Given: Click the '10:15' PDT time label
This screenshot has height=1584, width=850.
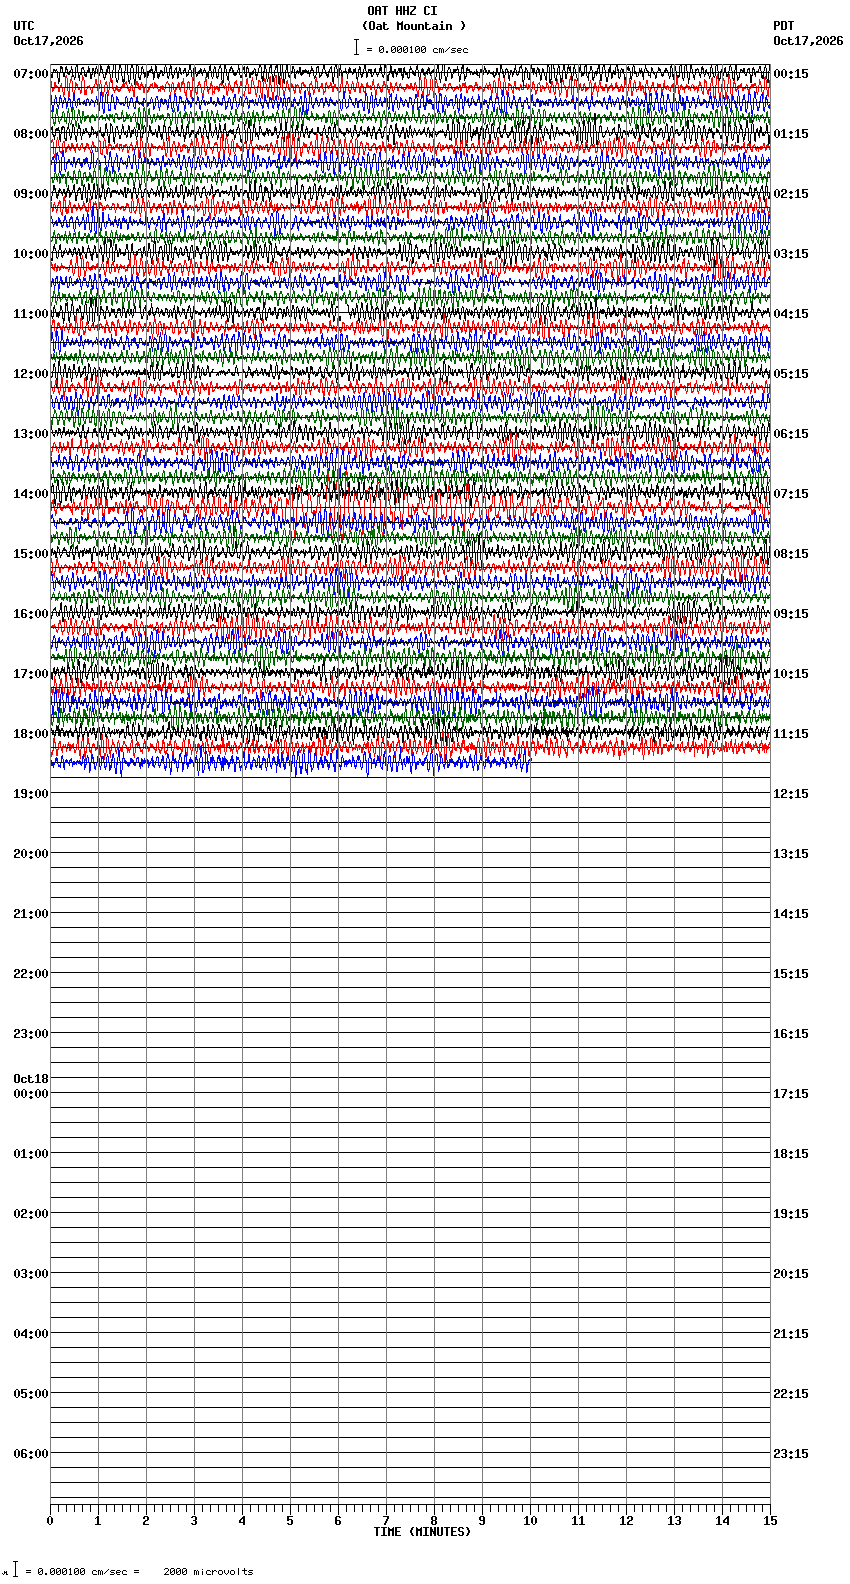Looking at the screenshot, I should [791, 674].
